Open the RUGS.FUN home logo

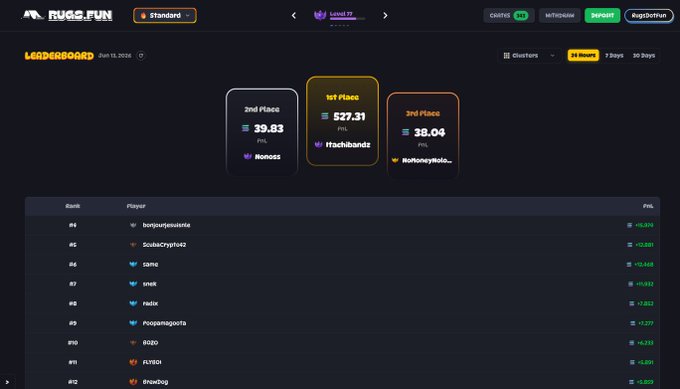click(x=68, y=16)
